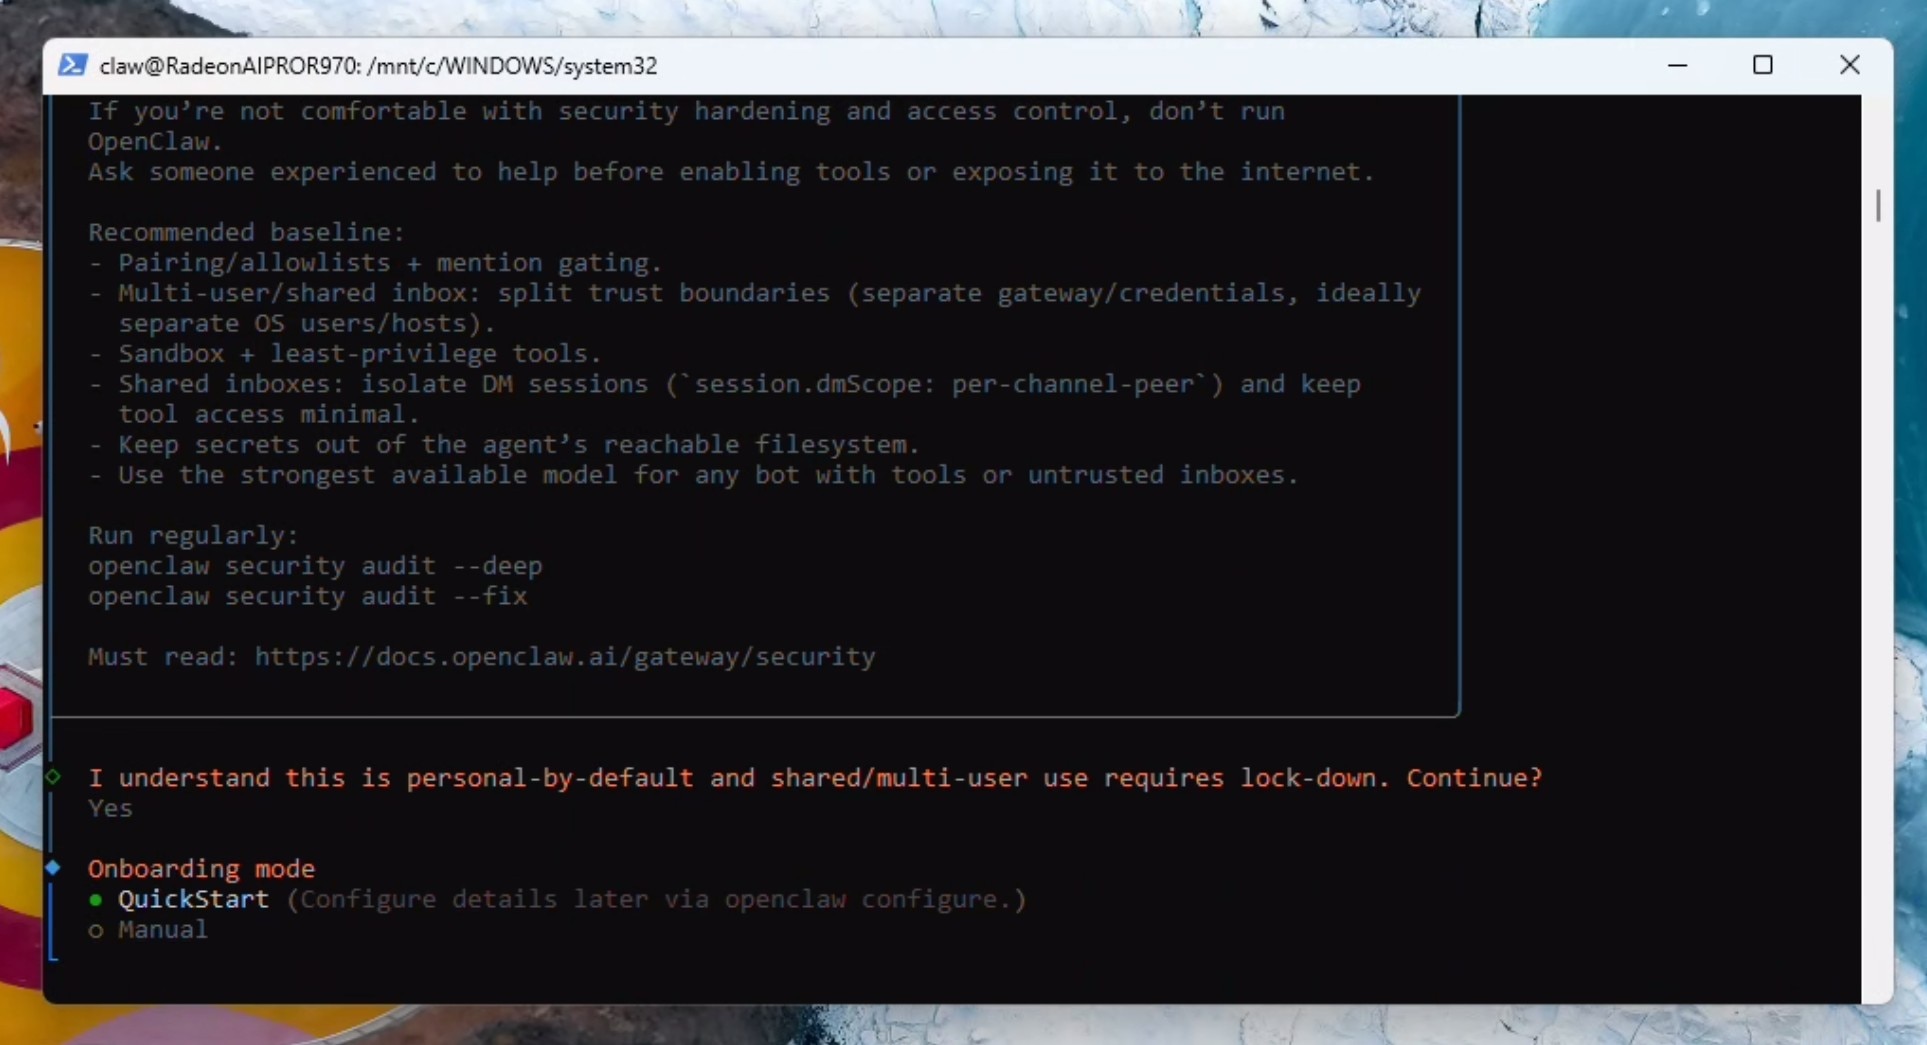1927x1045 pixels.
Task: Click the orange diamond beside Onboarding mode
Action: tap(54, 868)
